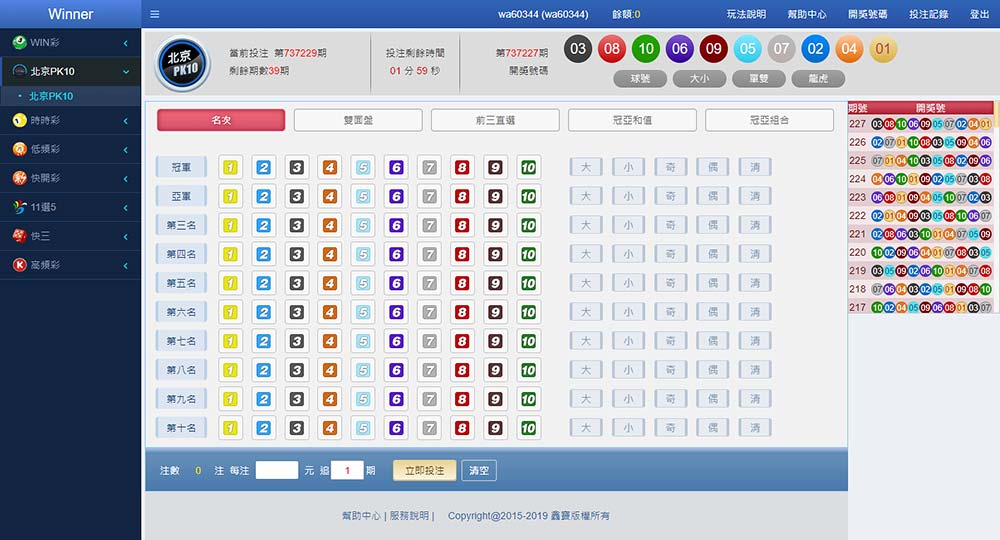Click the green 10 winning number ball

point(646,48)
